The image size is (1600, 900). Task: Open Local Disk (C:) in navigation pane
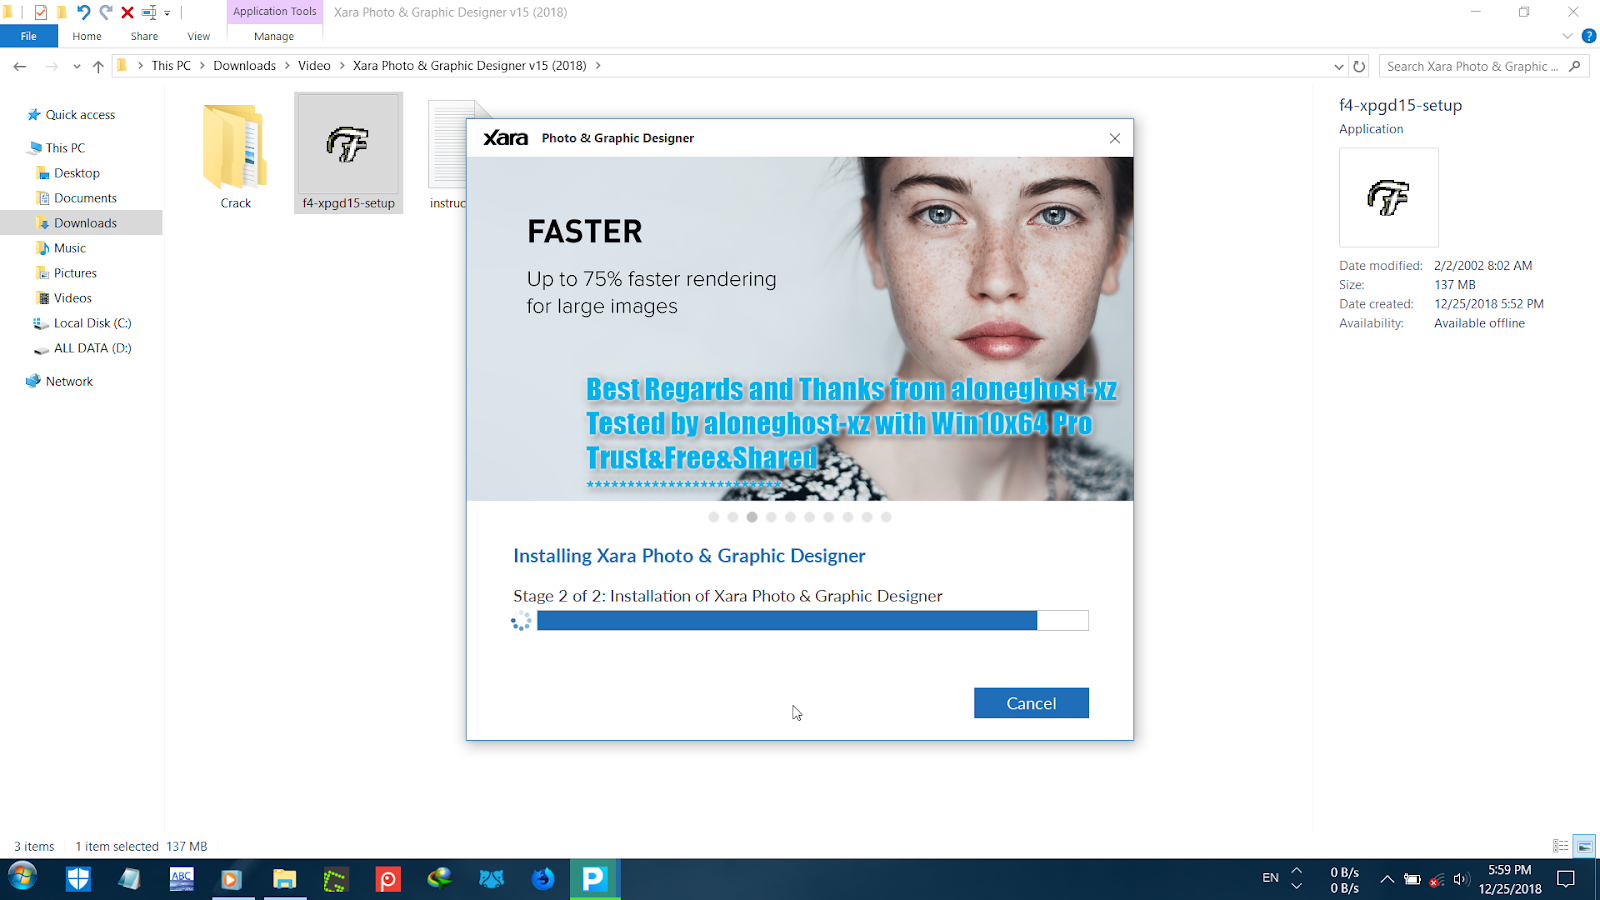click(92, 323)
